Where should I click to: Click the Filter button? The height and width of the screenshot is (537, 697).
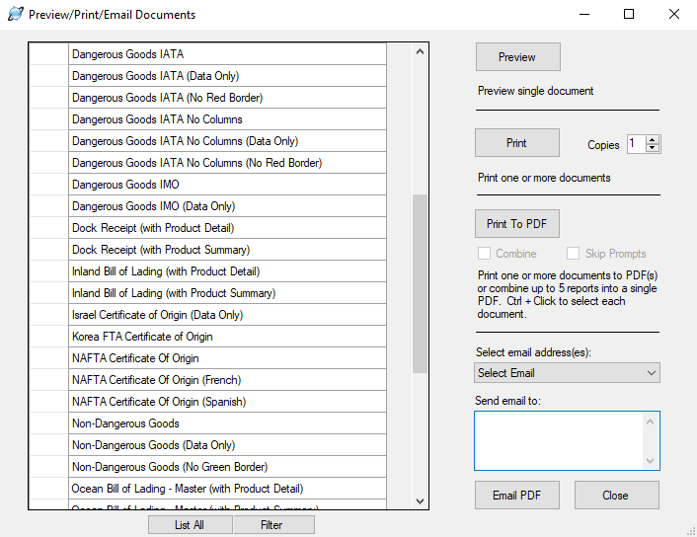point(274,525)
